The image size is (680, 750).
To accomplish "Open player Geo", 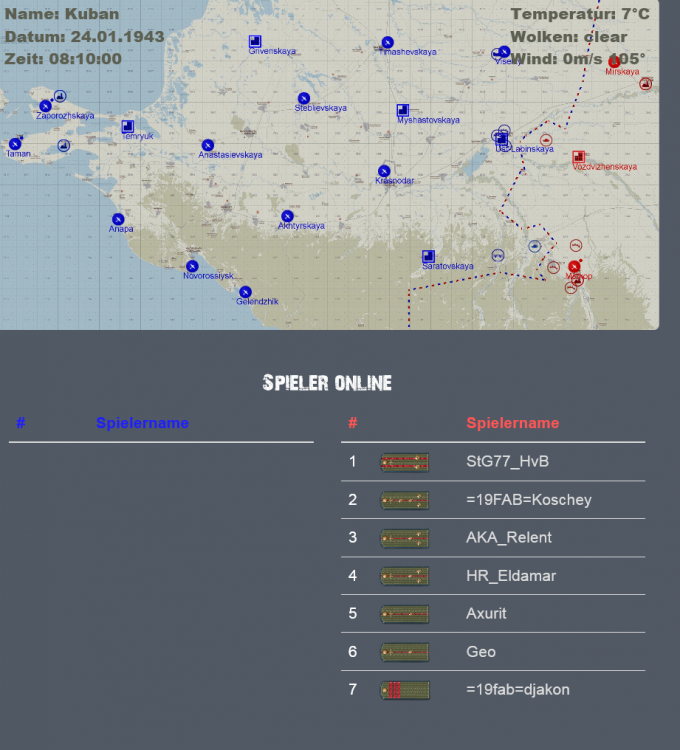I will [481, 651].
